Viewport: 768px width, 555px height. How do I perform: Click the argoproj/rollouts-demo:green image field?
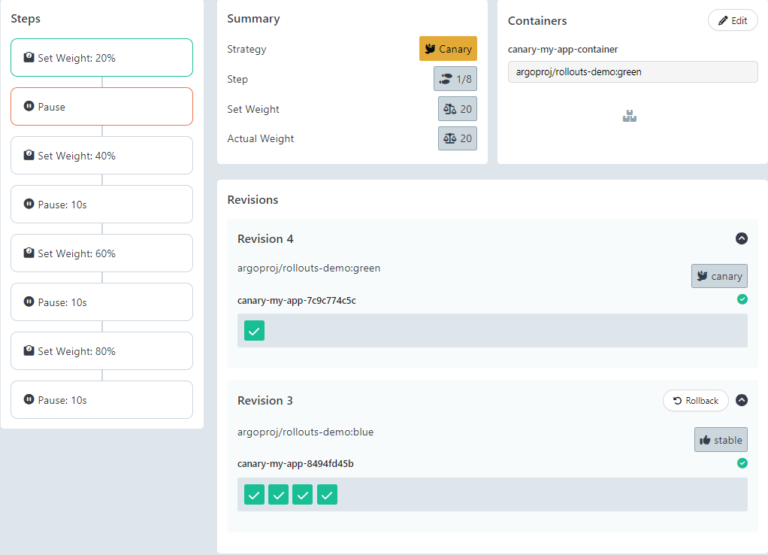[632, 72]
